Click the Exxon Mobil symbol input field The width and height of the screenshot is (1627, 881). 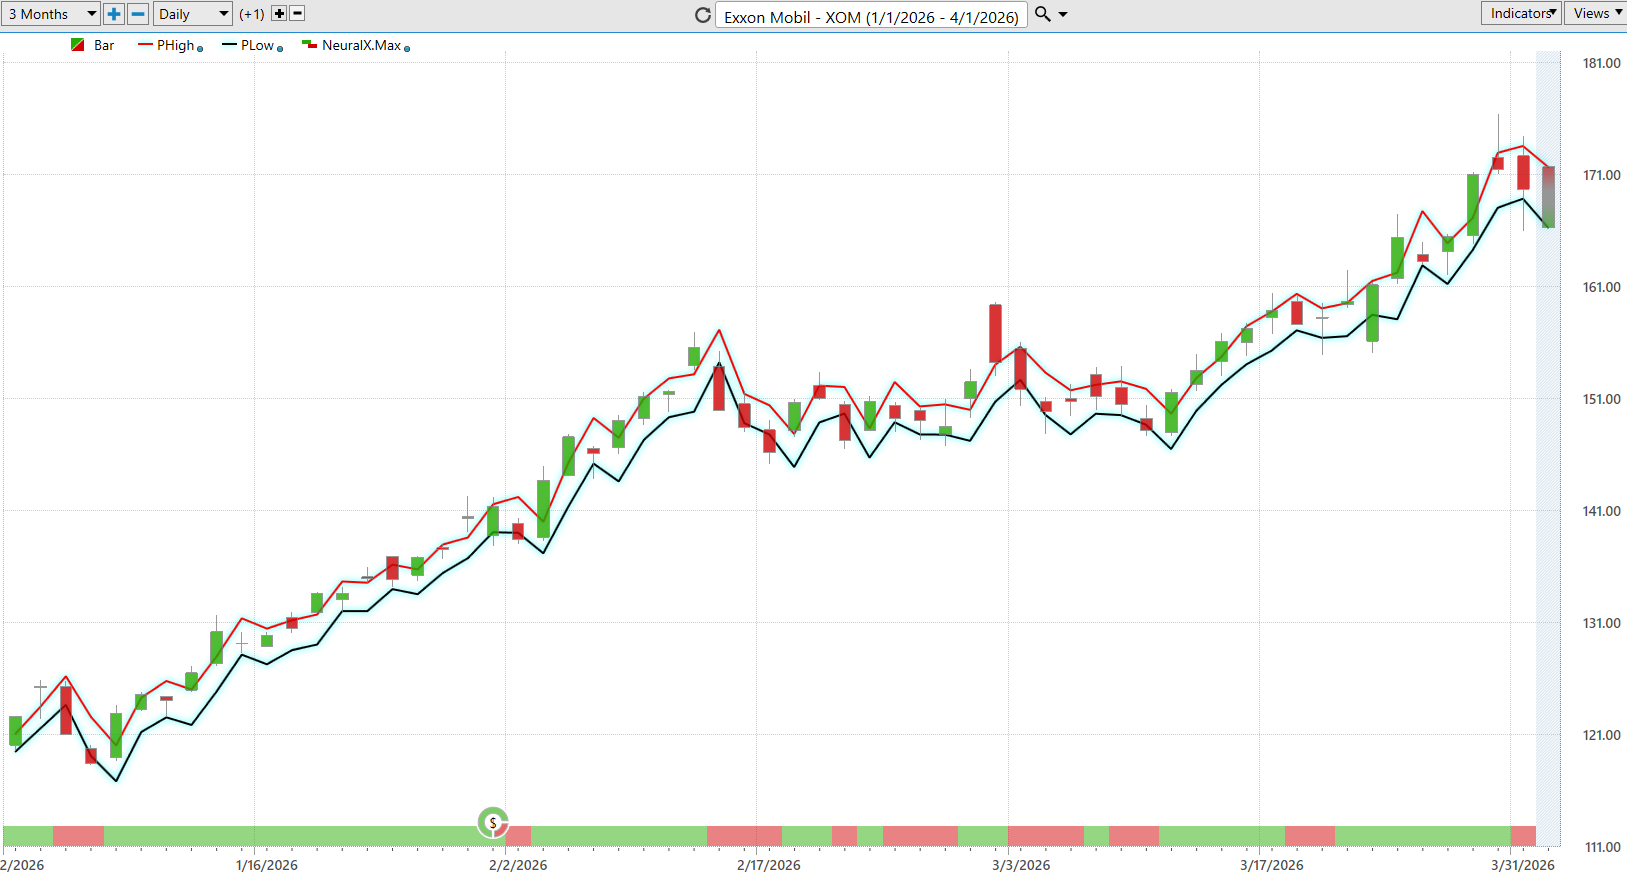[x=870, y=17]
